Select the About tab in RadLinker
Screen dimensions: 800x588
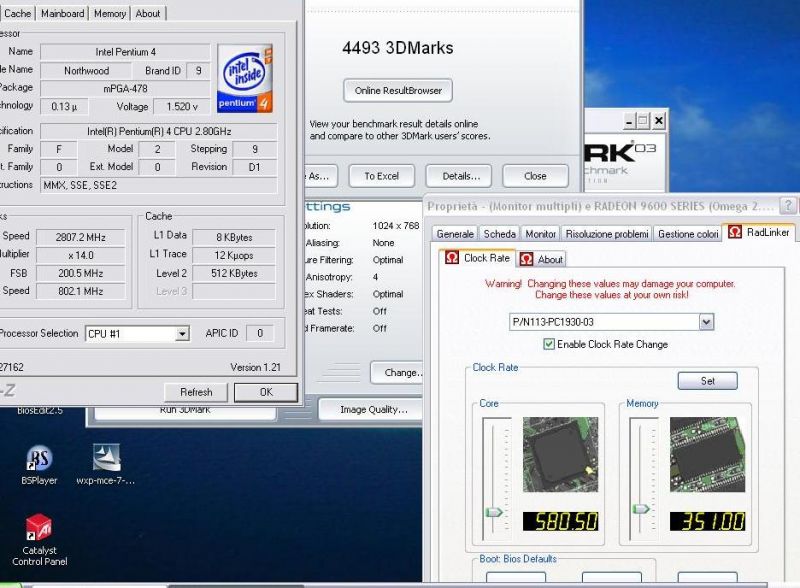click(542, 259)
